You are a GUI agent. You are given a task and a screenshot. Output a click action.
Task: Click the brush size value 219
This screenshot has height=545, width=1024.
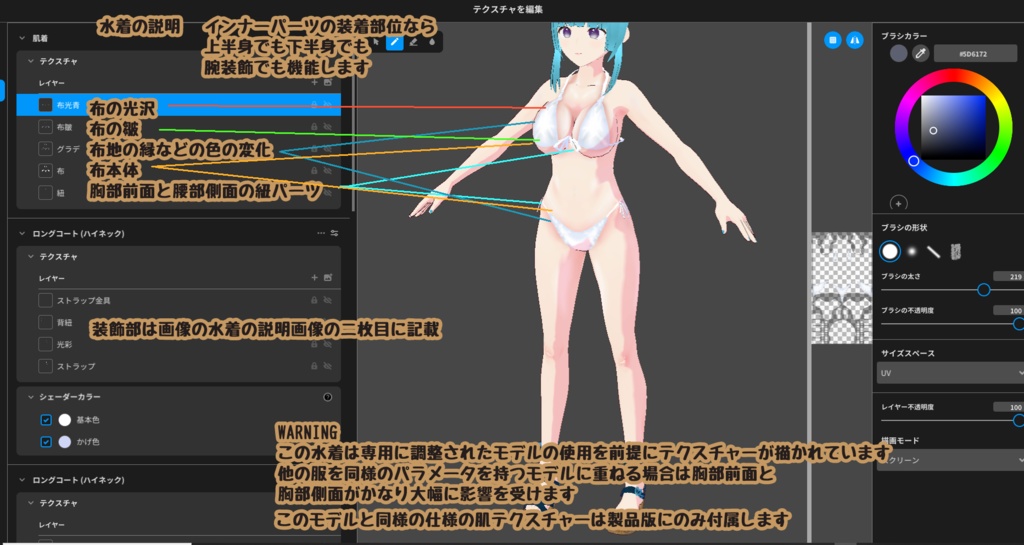(x=1008, y=277)
